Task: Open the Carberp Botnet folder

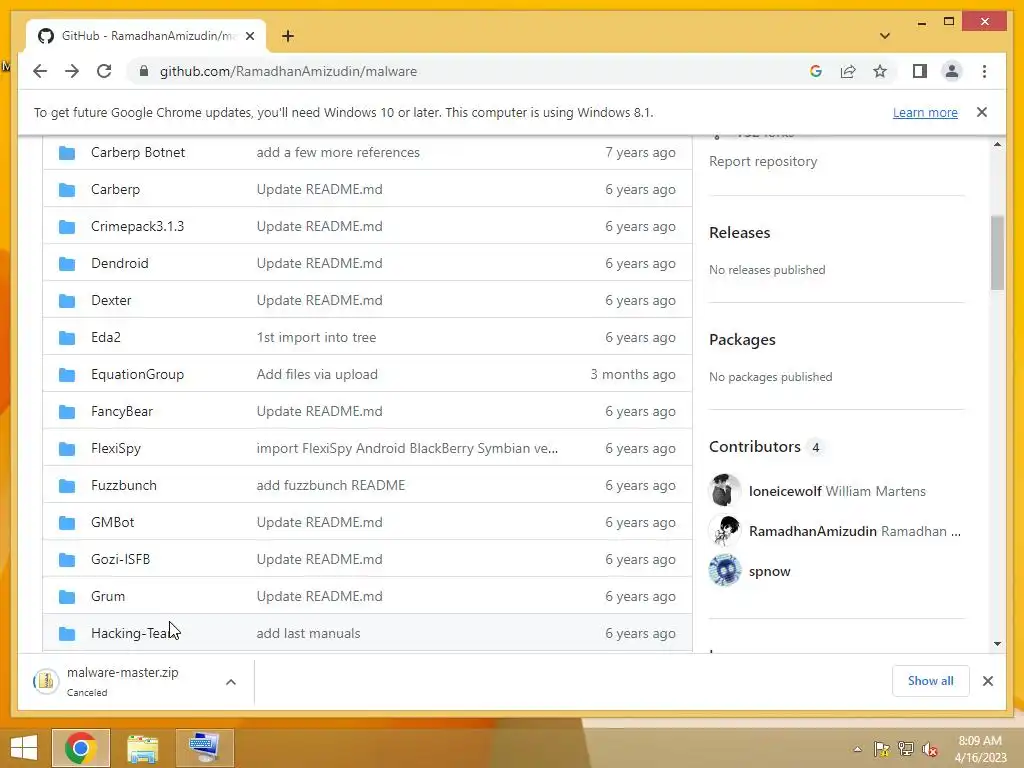Action: tap(138, 152)
